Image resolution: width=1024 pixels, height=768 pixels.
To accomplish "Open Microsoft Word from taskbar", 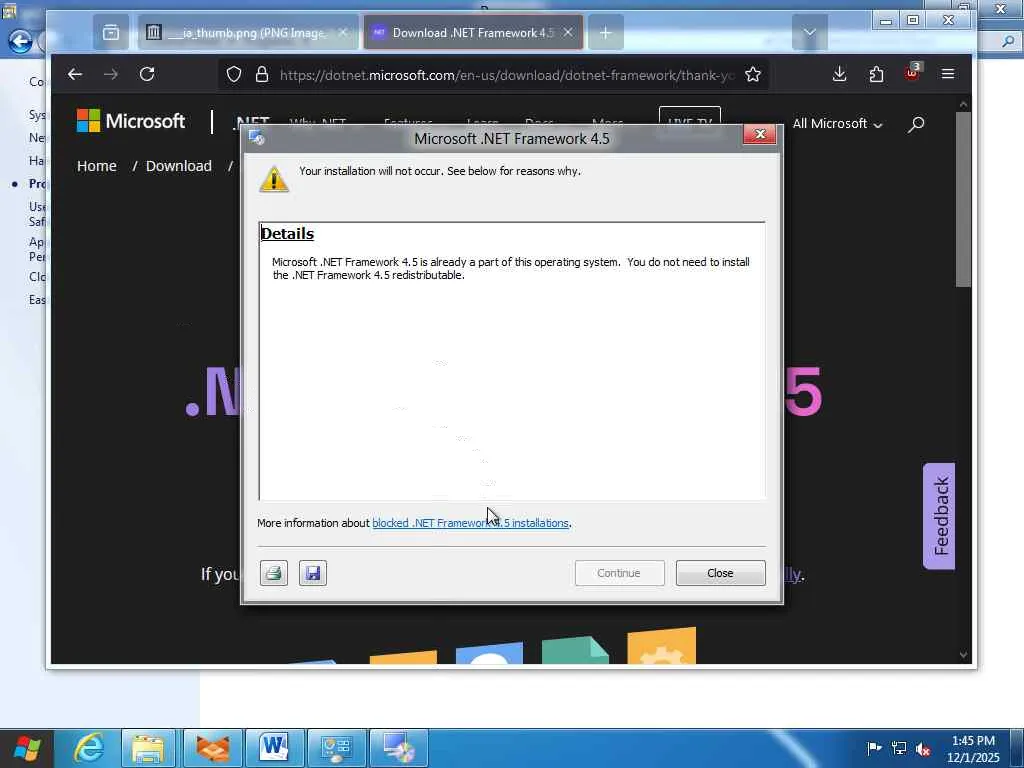I will [274, 748].
